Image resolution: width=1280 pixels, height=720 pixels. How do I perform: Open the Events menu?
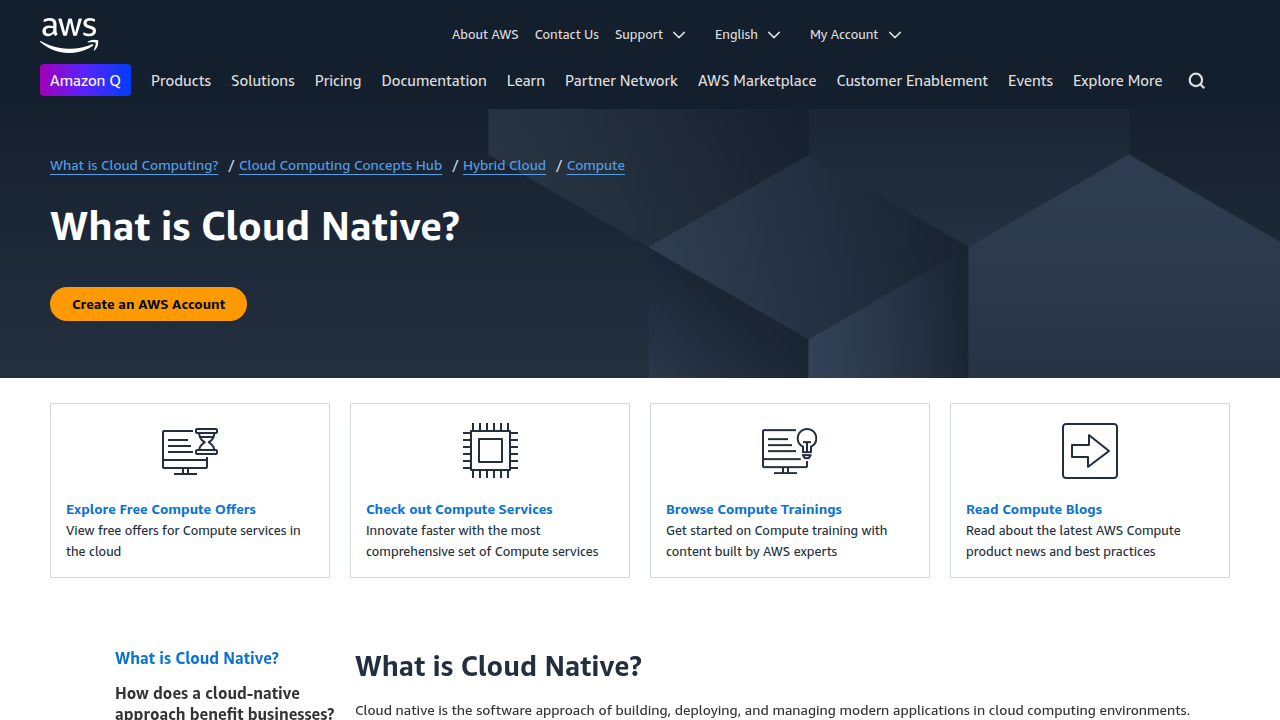1030,81
